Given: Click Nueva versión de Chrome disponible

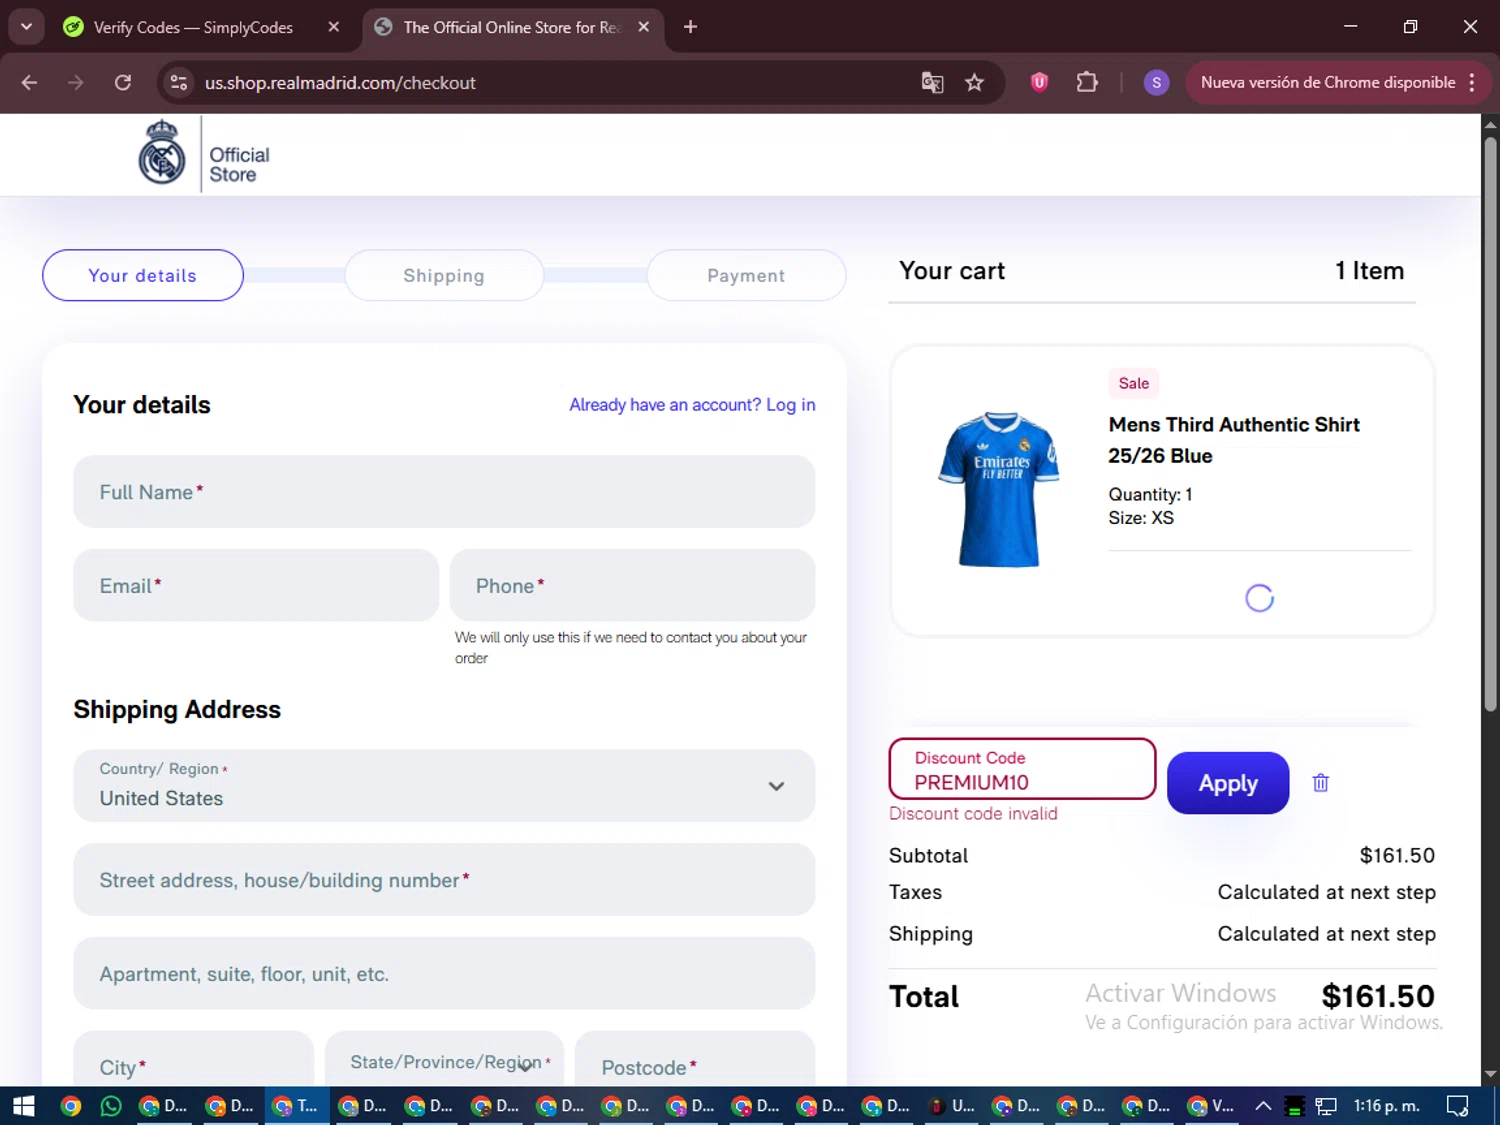Looking at the screenshot, I should (x=1328, y=83).
